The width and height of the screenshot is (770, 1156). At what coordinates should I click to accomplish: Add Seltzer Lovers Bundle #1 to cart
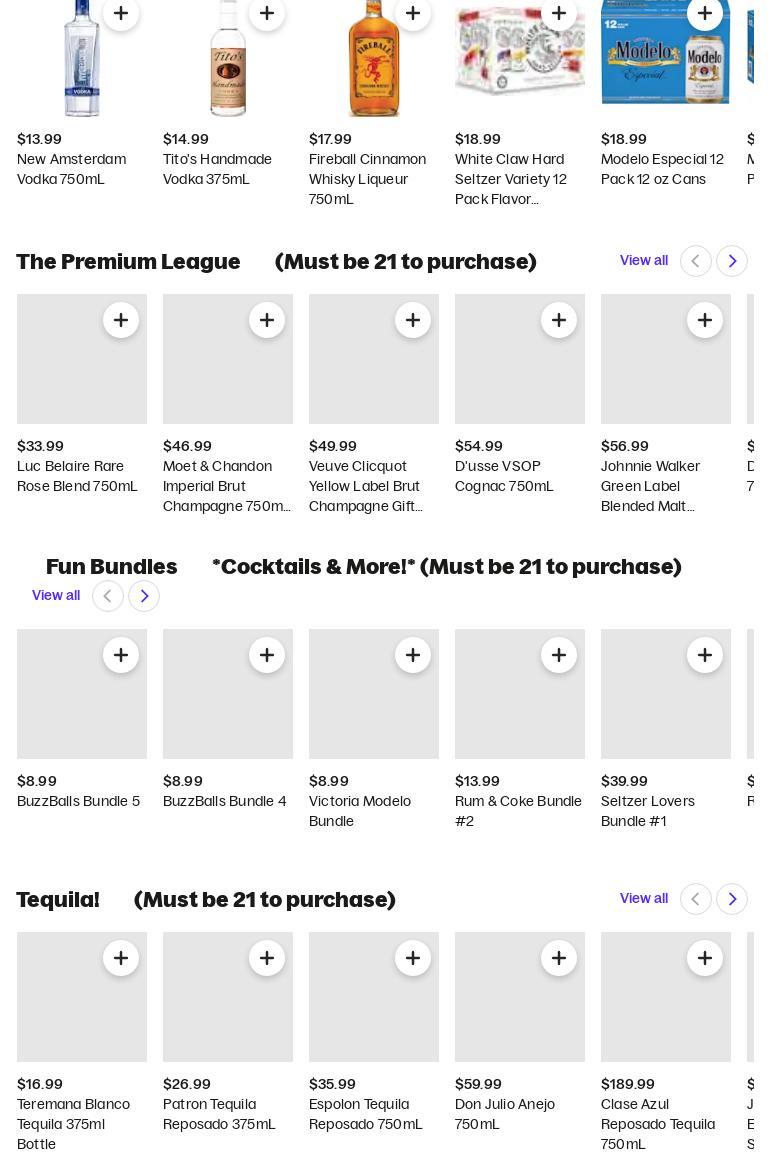click(x=705, y=655)
